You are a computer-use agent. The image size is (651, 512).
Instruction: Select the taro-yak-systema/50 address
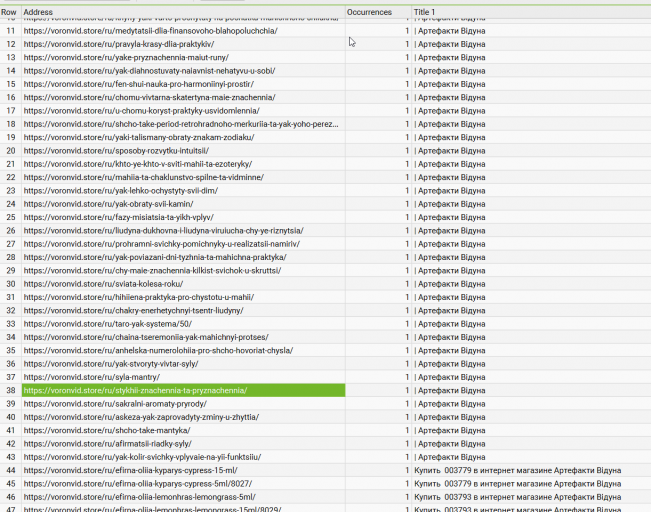(108, 323)
